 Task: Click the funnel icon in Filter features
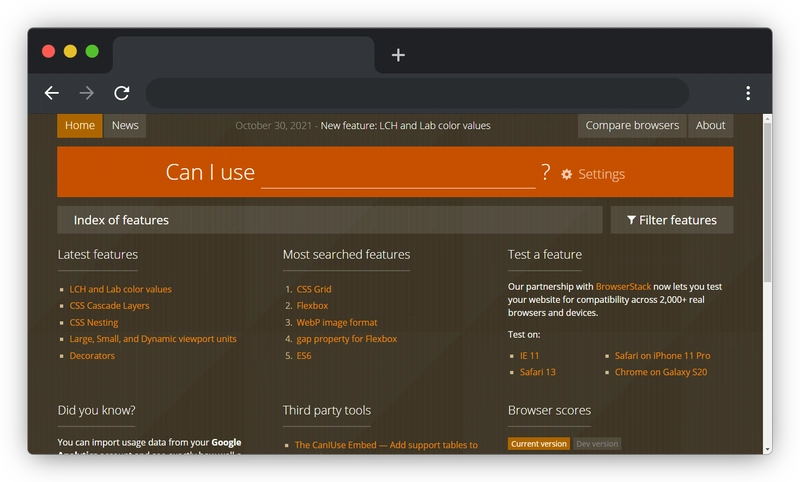coord(631,220)
